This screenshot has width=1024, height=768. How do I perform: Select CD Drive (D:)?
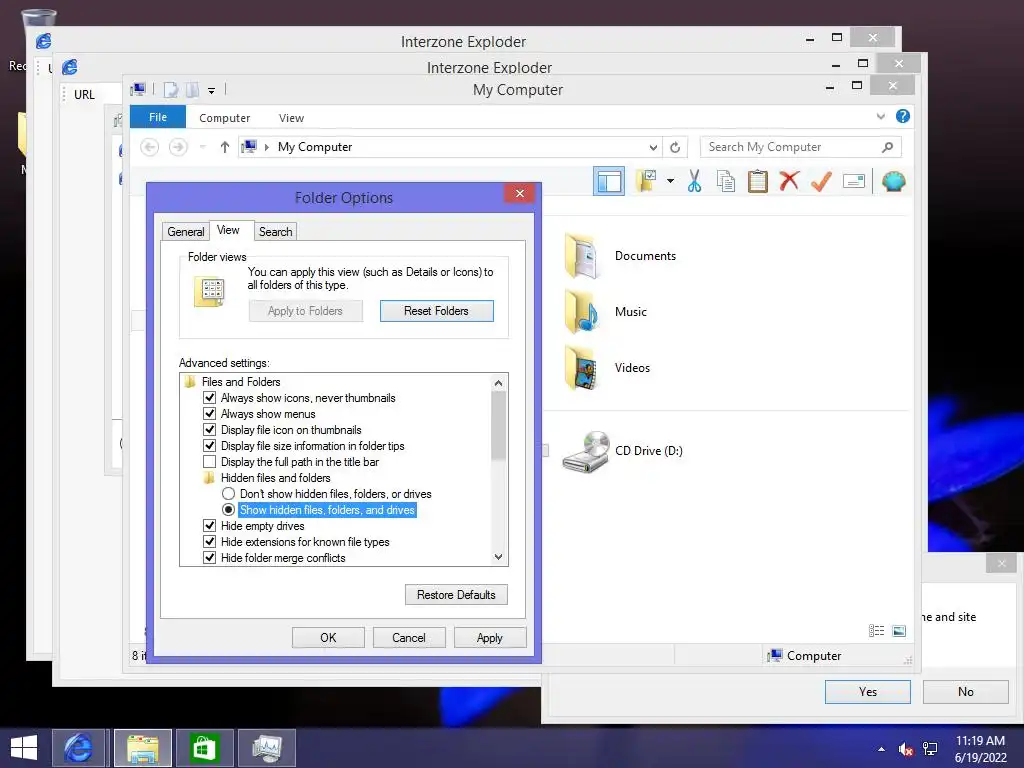(x=623, y=451)
